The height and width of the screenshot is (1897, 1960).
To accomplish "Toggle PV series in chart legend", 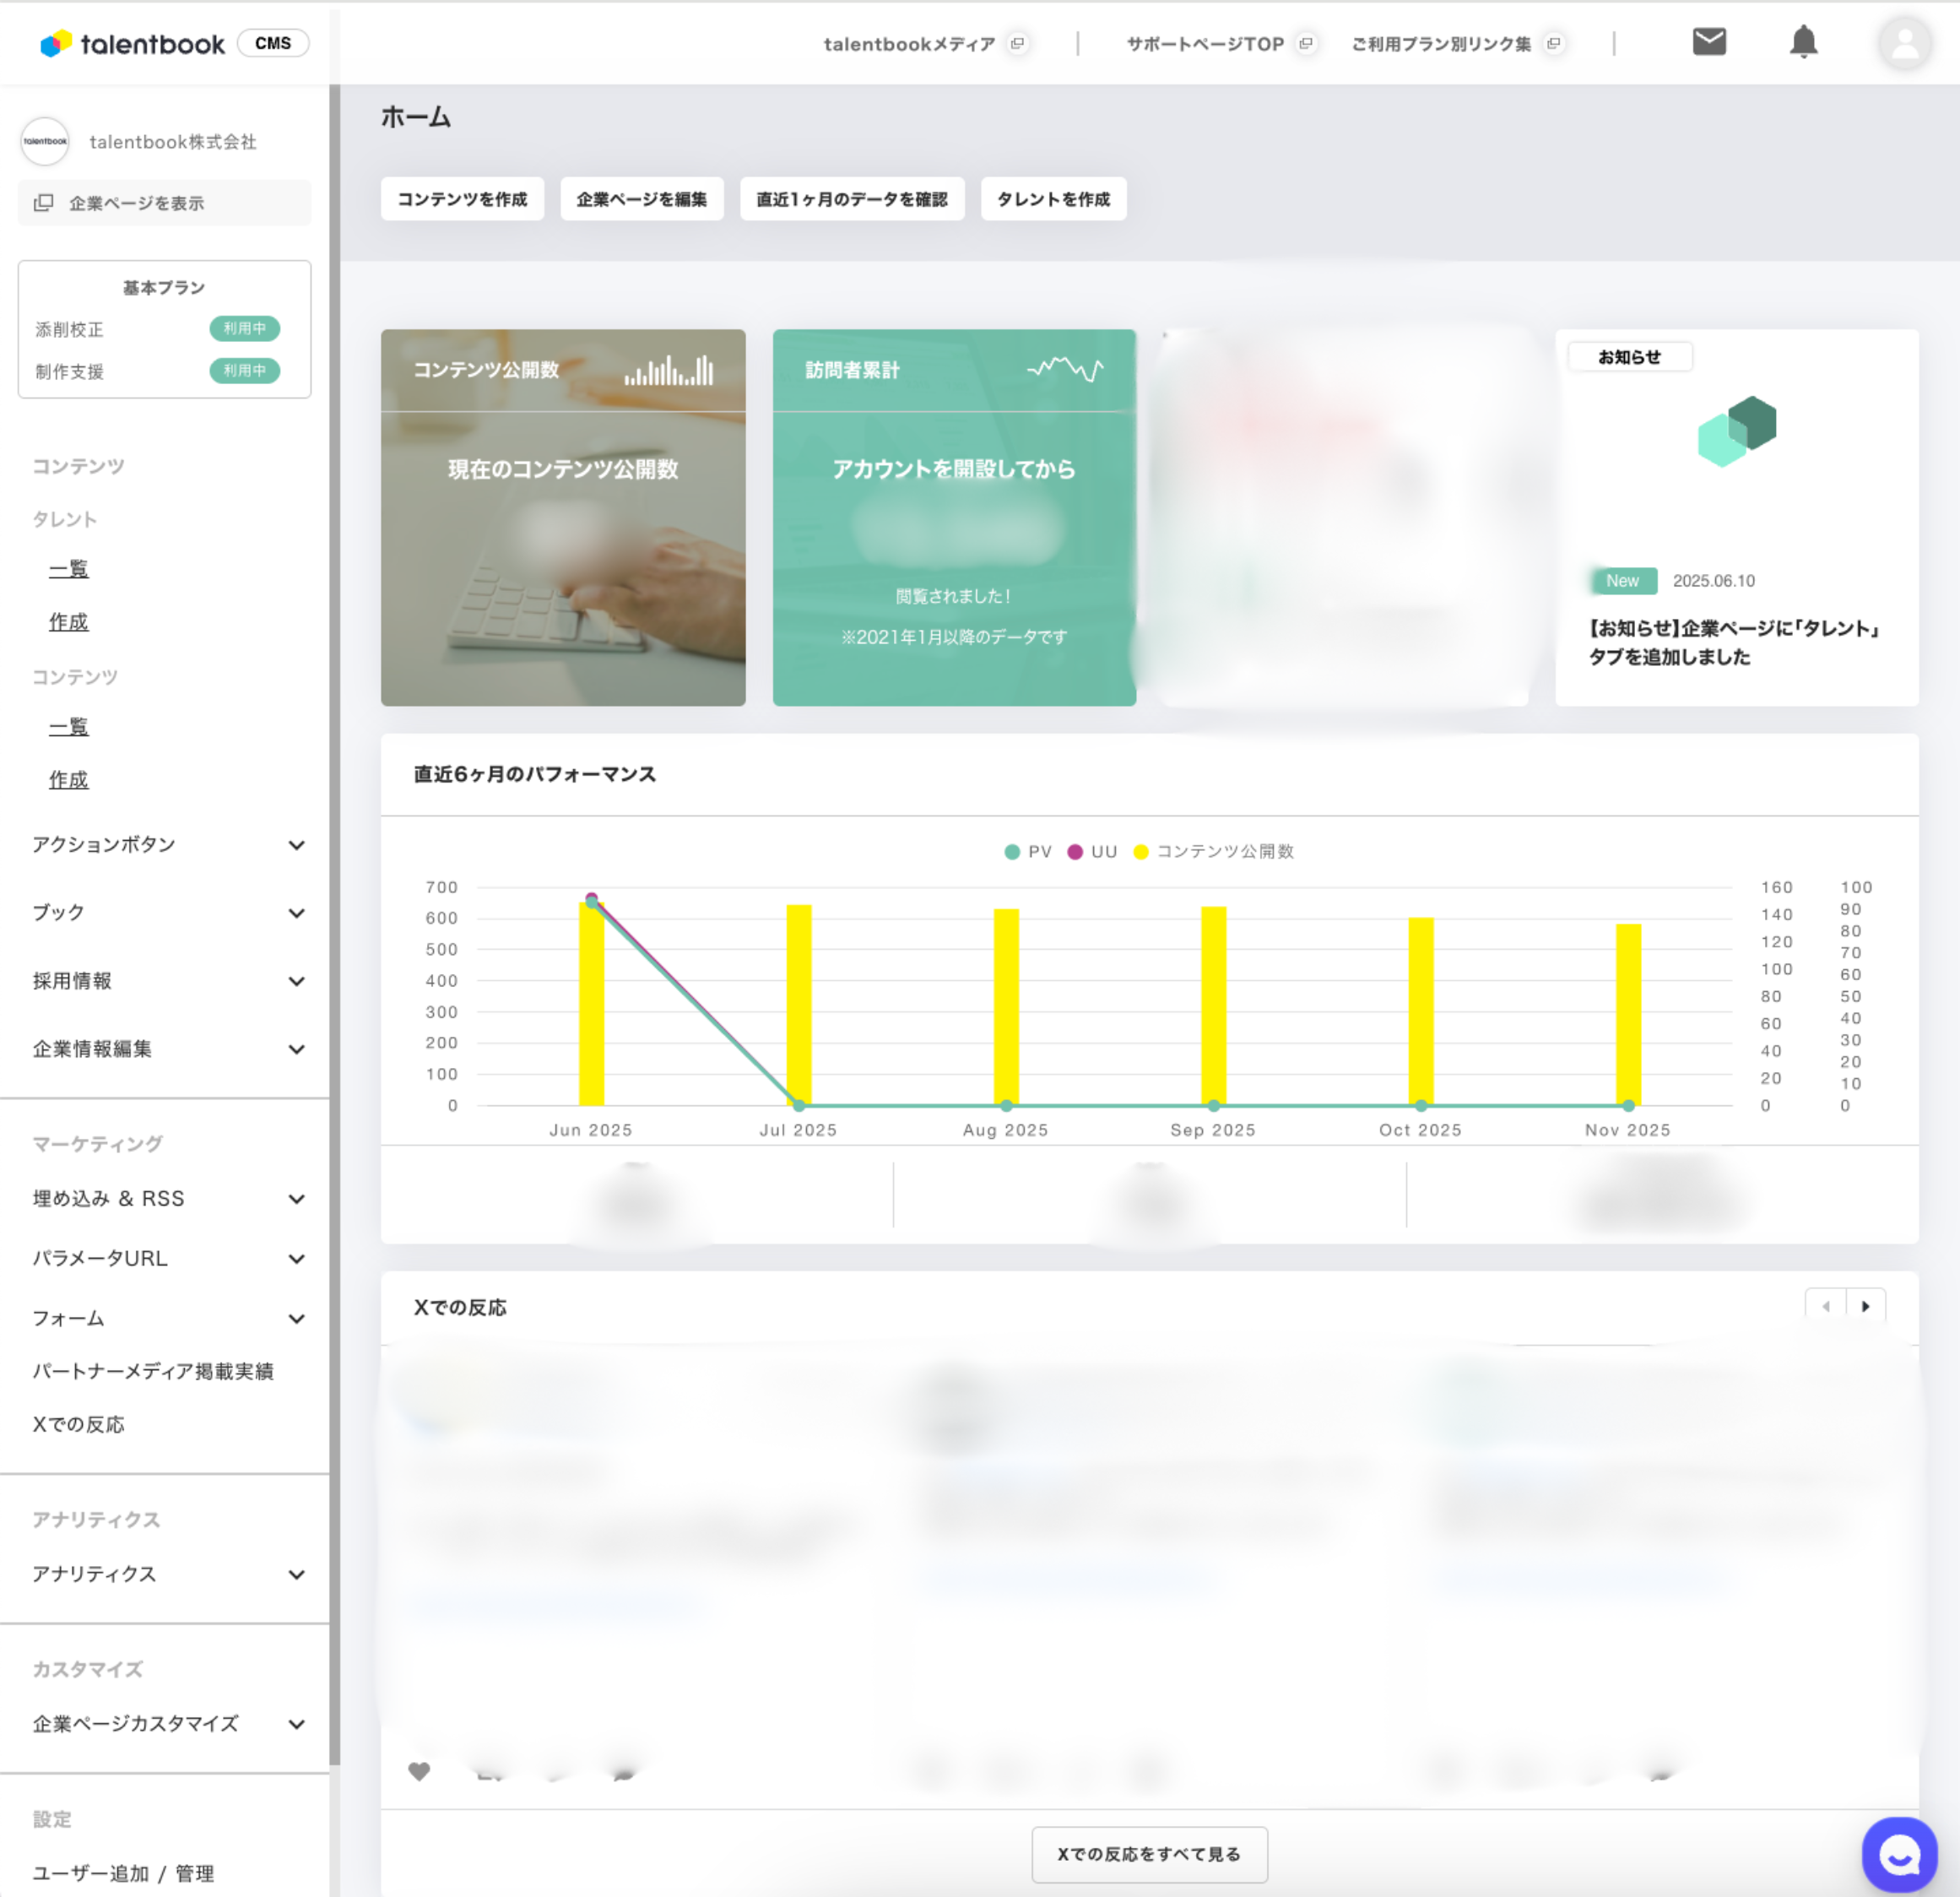I will pyautogui.click(x=1028, y=851).
